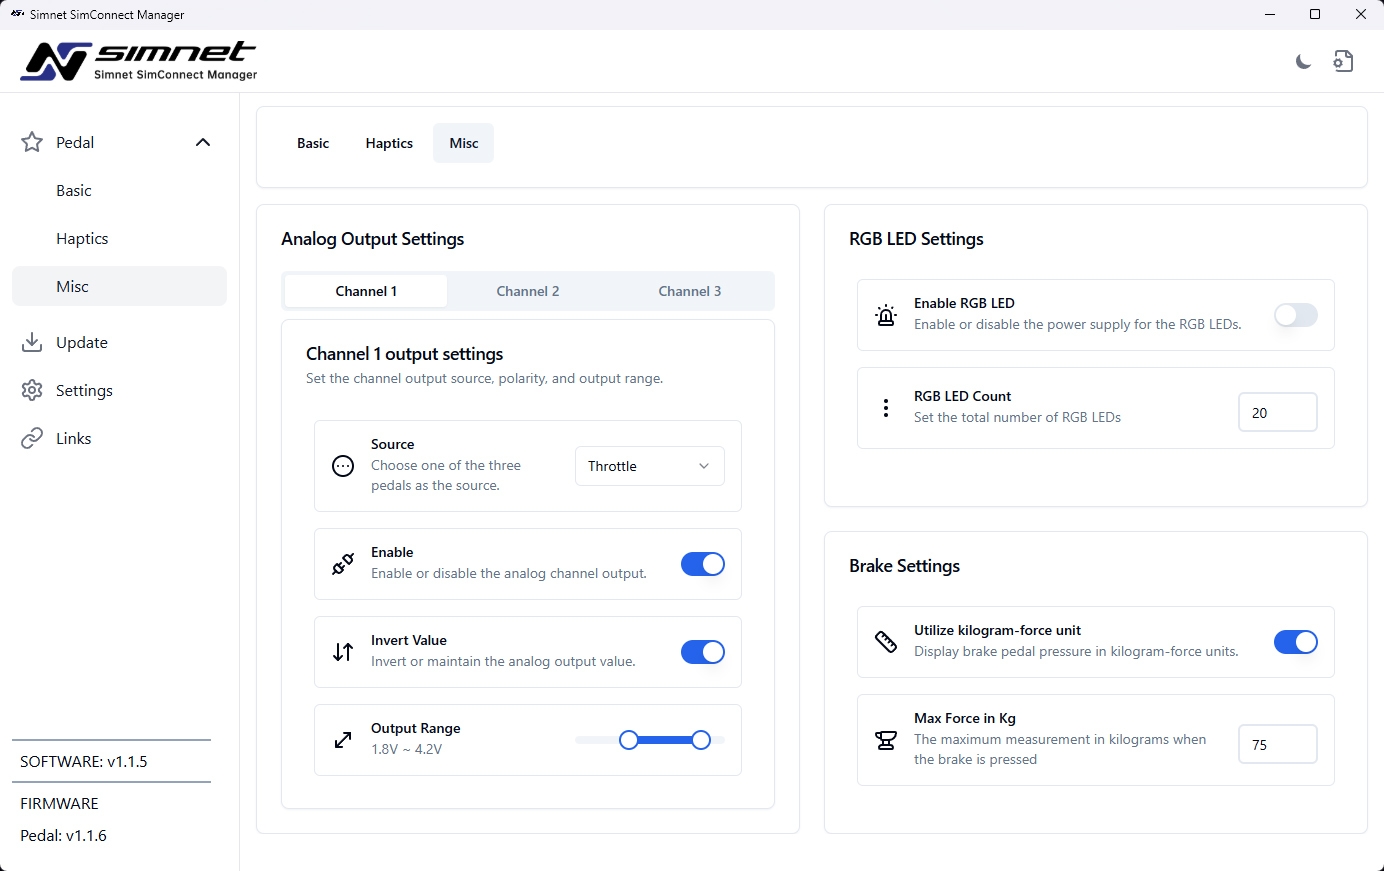Screen dimensions: 1384x871
Task: Click the Settings gear icon in sidebar
Action: 32,390
